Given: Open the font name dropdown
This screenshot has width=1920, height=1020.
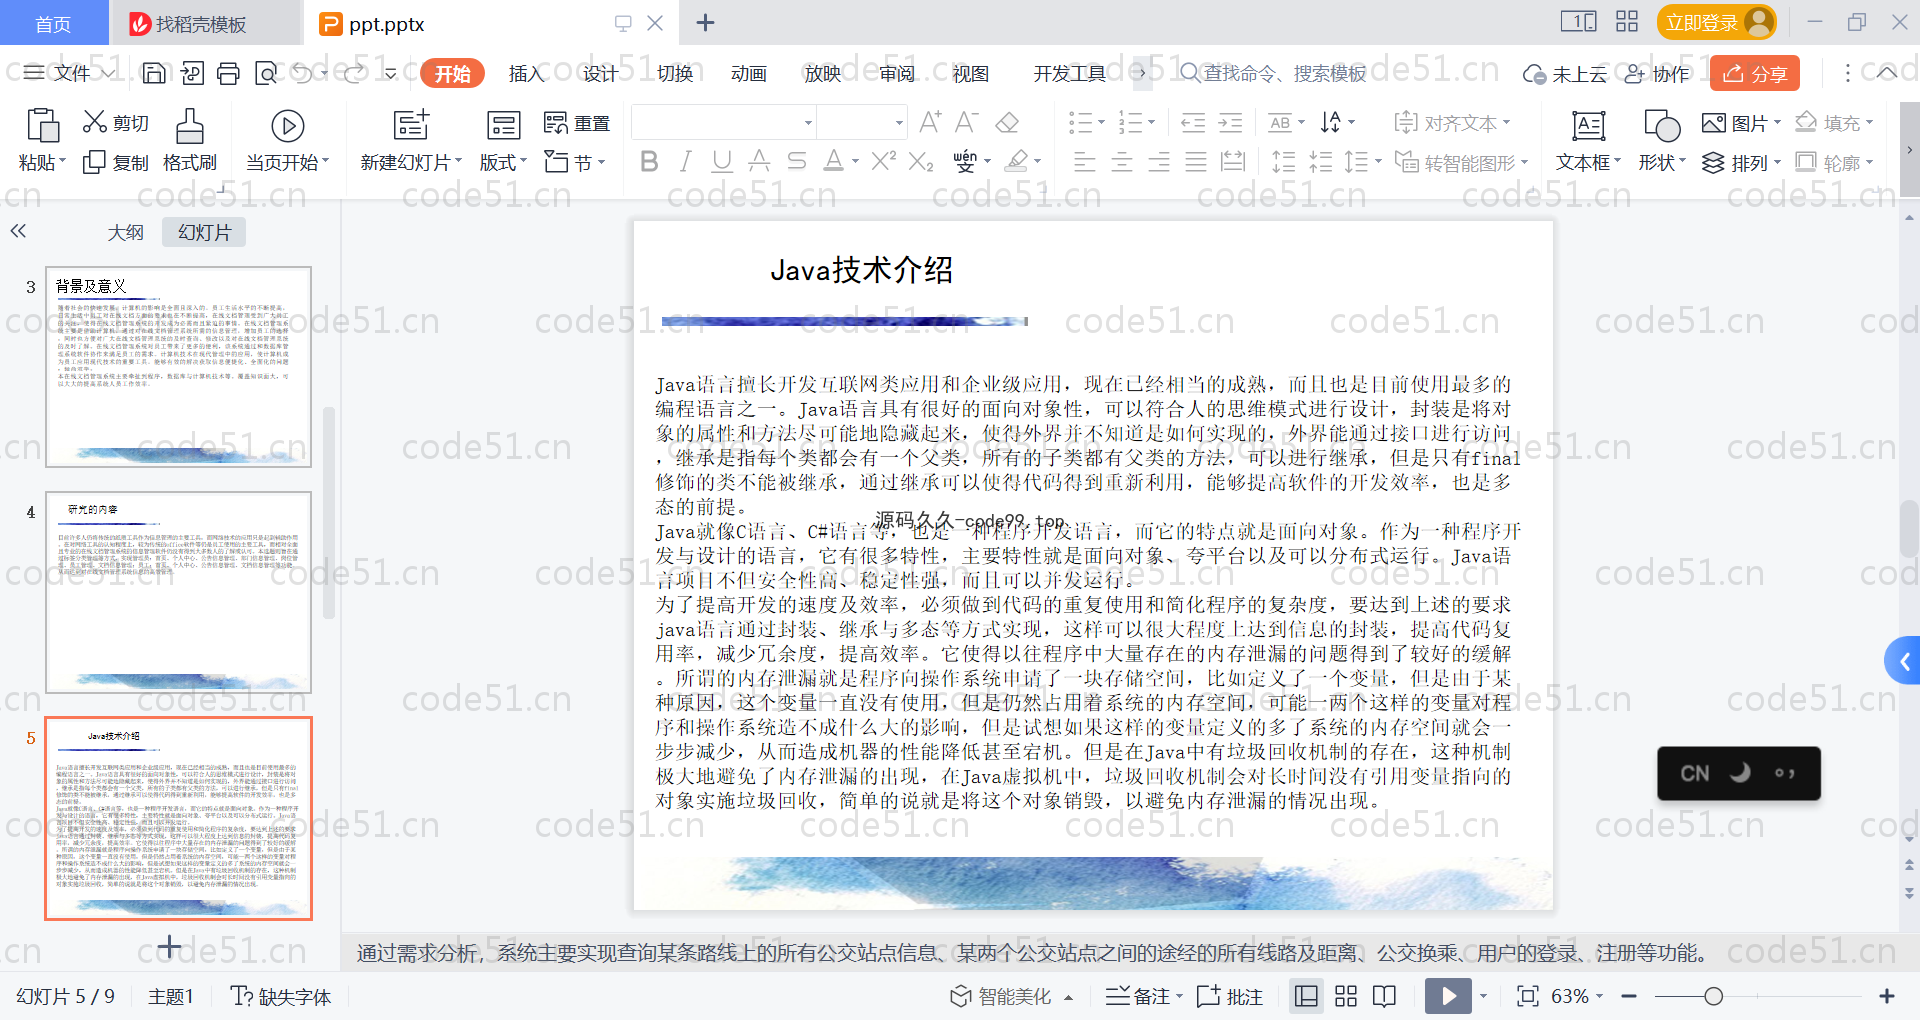Looking at the screenshot, I should 808,123.
